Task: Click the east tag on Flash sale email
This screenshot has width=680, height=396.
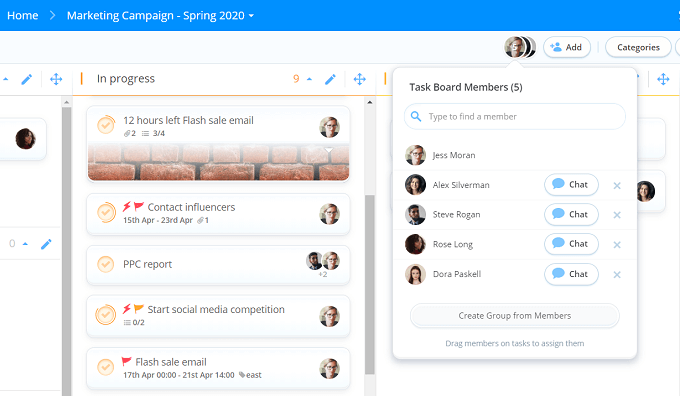Action: [250, 375]
